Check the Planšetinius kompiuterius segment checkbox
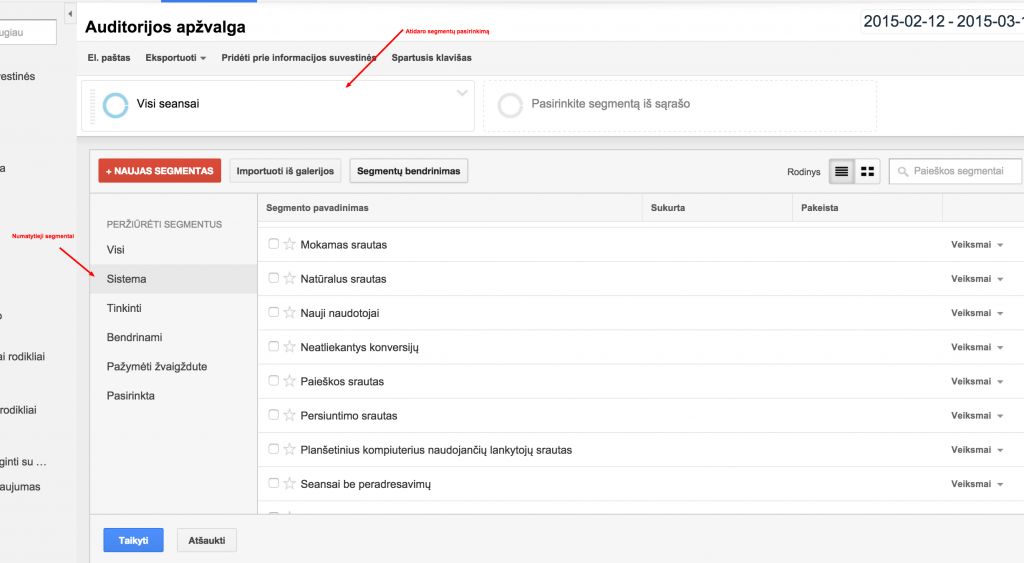1024x563 pixels. 274,449
